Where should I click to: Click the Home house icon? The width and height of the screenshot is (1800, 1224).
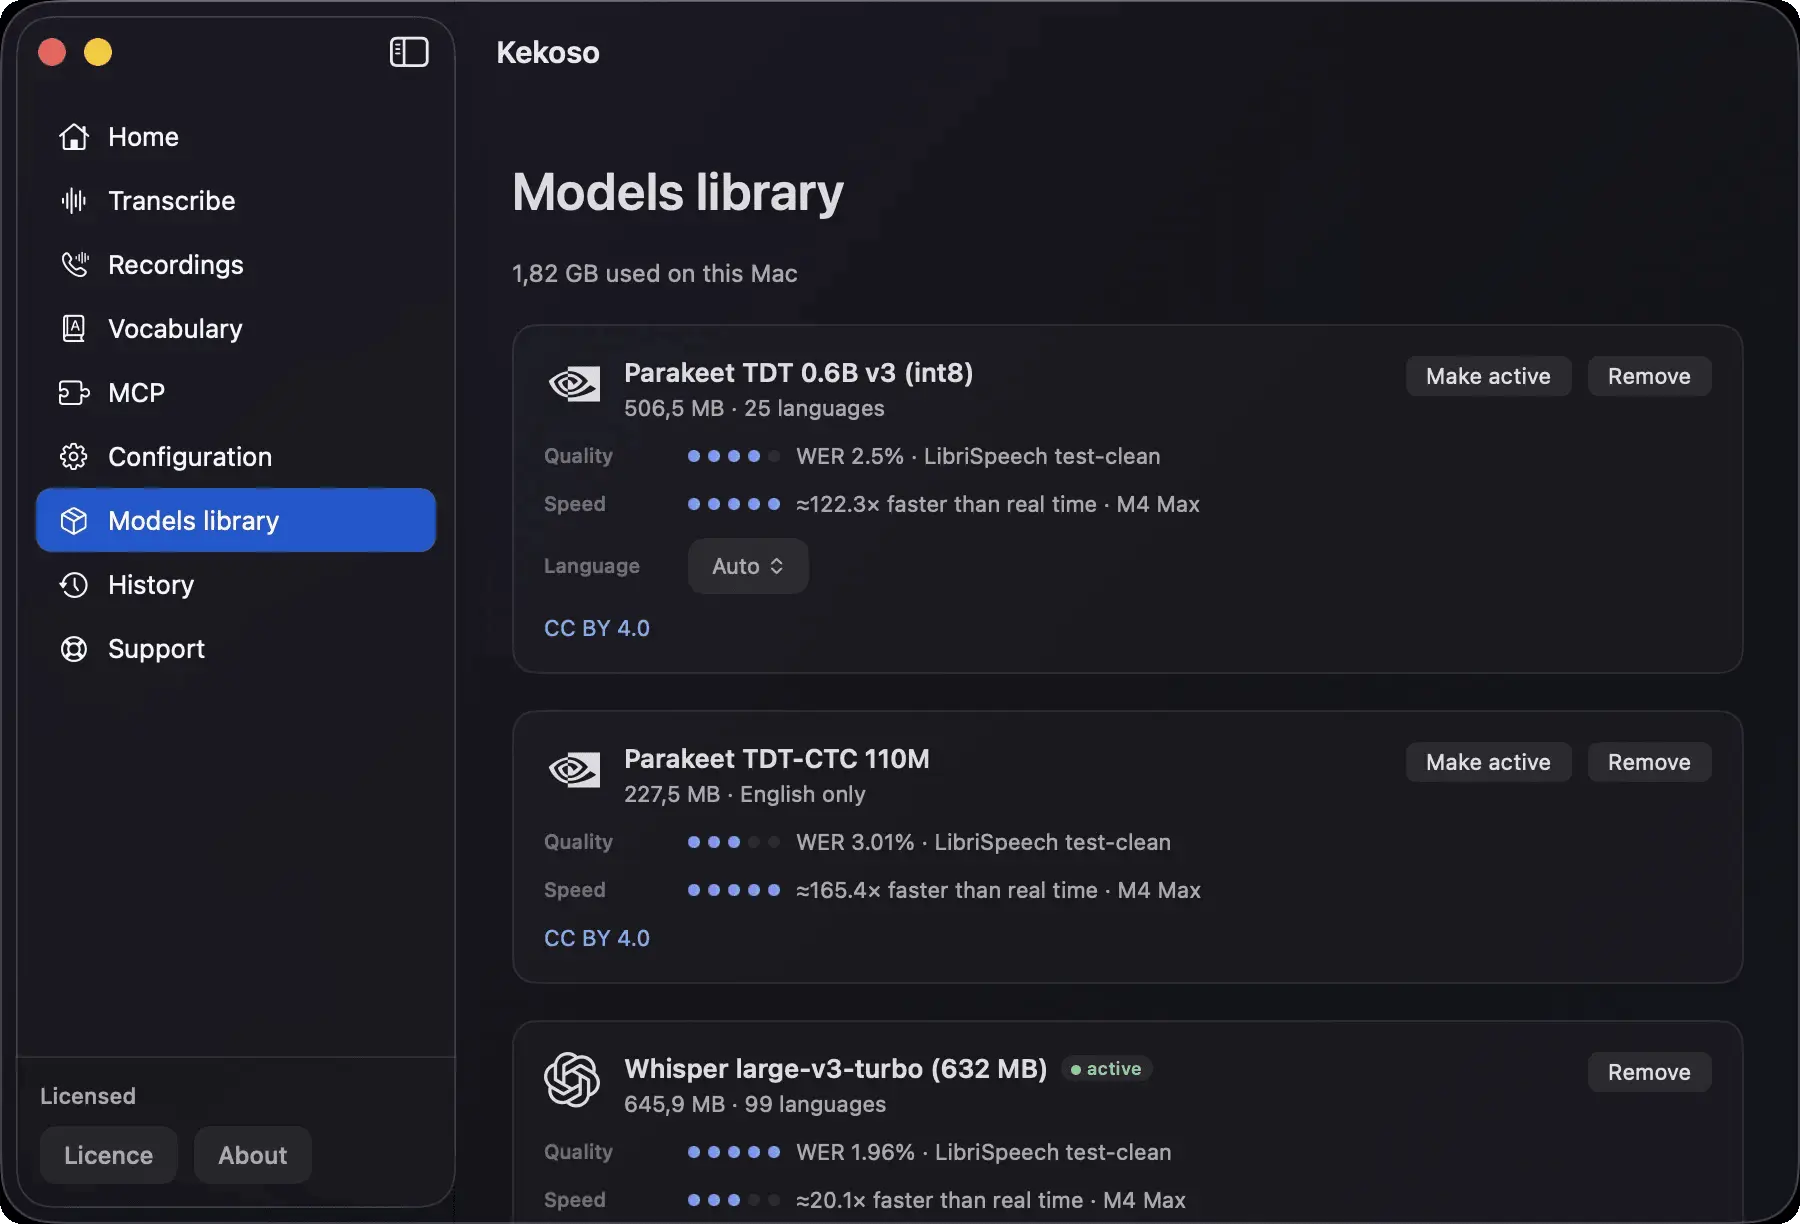(x=74, y=137)
